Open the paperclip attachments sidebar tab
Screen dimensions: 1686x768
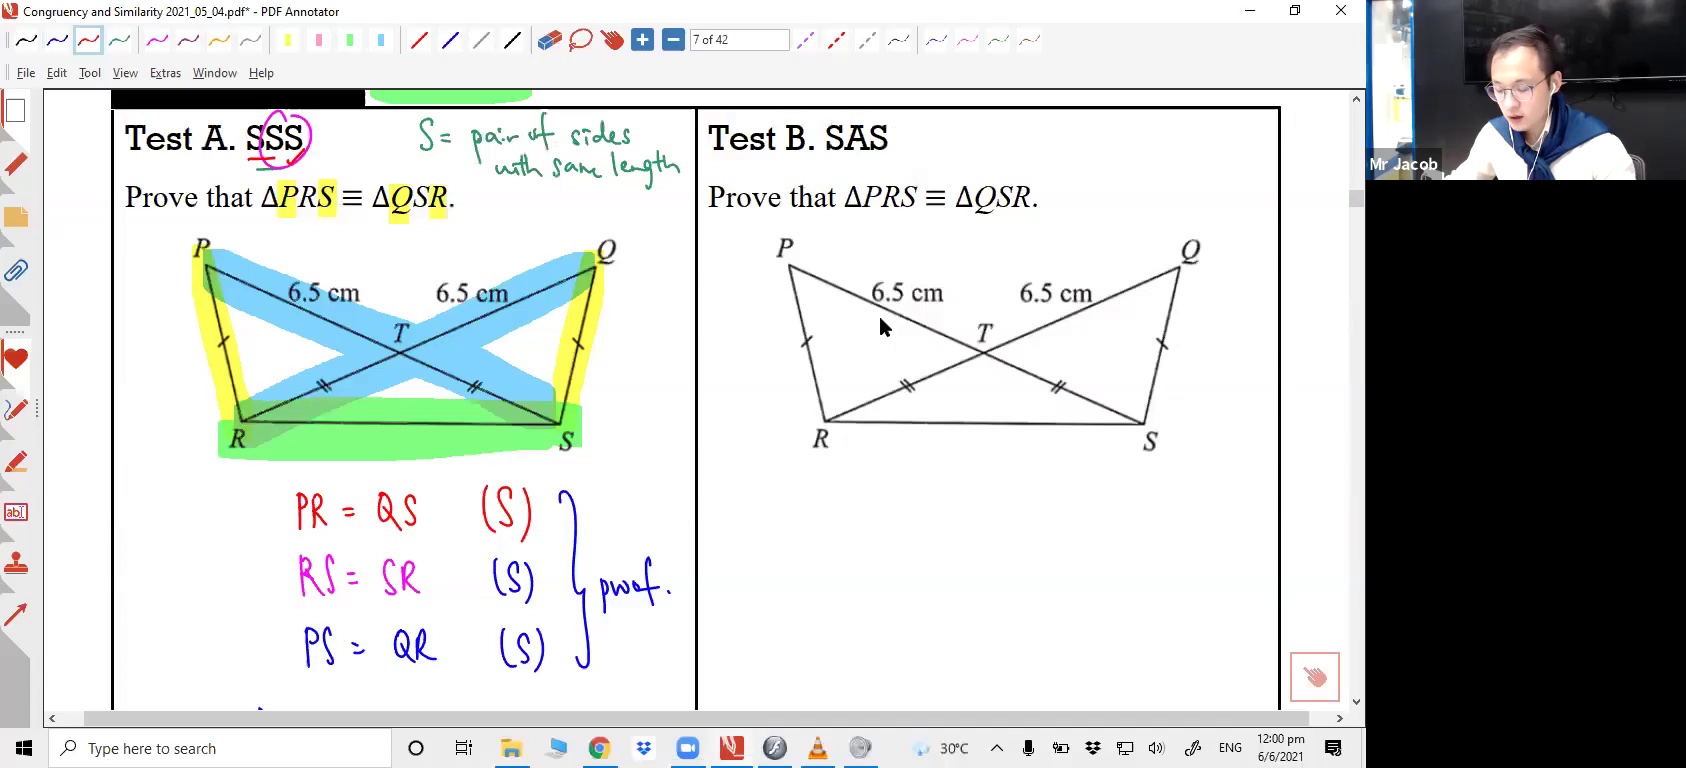point(15,271)
